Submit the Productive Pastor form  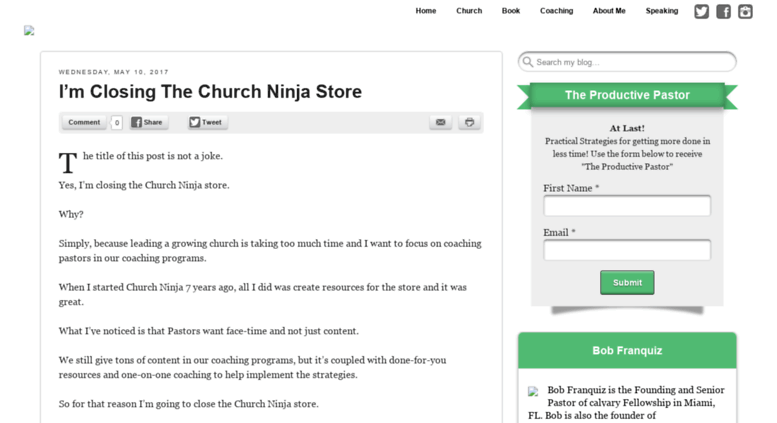[x=627, y=282]
